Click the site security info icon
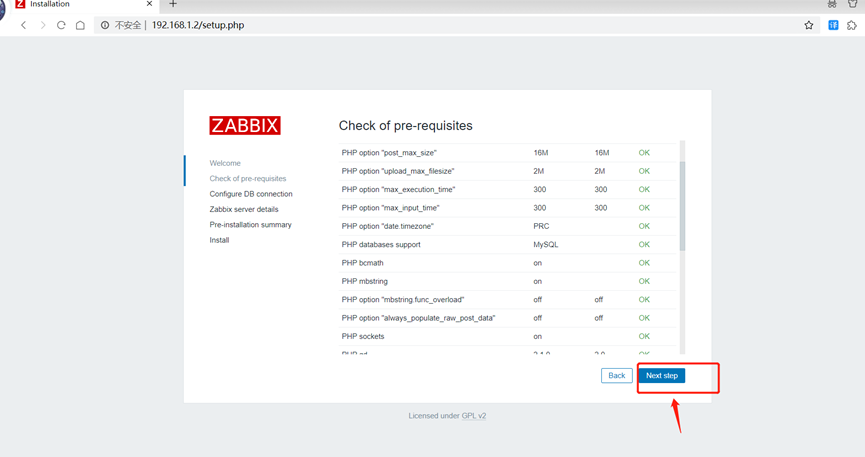The width and height of the screenshot is (865, 457). 105,25
